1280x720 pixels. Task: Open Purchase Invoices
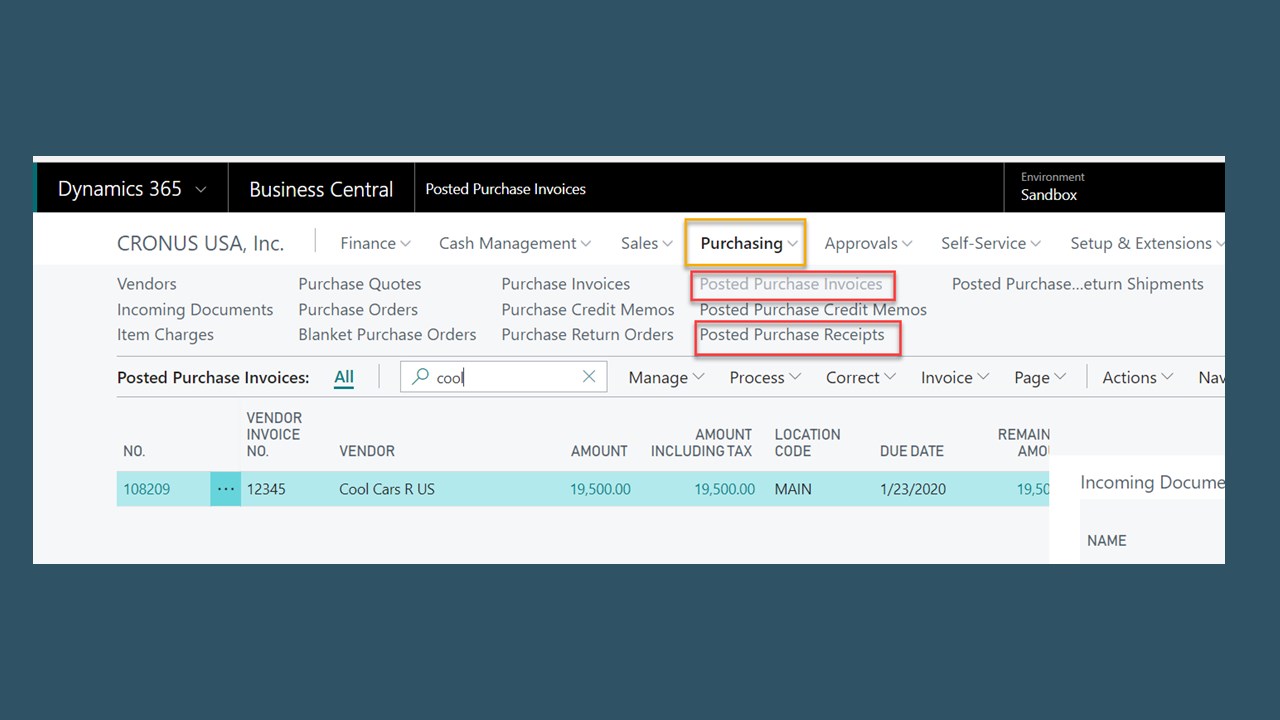pyautogui.click(x=566, y=284)
